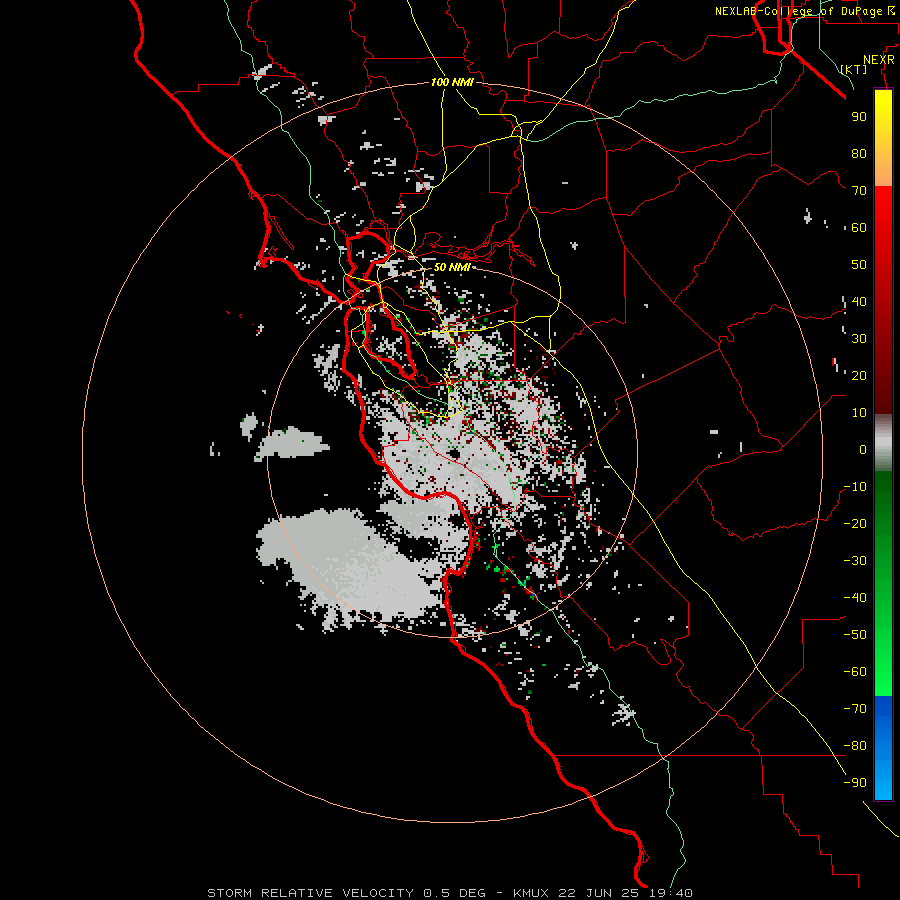Image resolution: width=900 pixels, height=900 pixels.
Task: Click the gray zero-velocity segment of the color bar
Action: [x=883, y=443]
